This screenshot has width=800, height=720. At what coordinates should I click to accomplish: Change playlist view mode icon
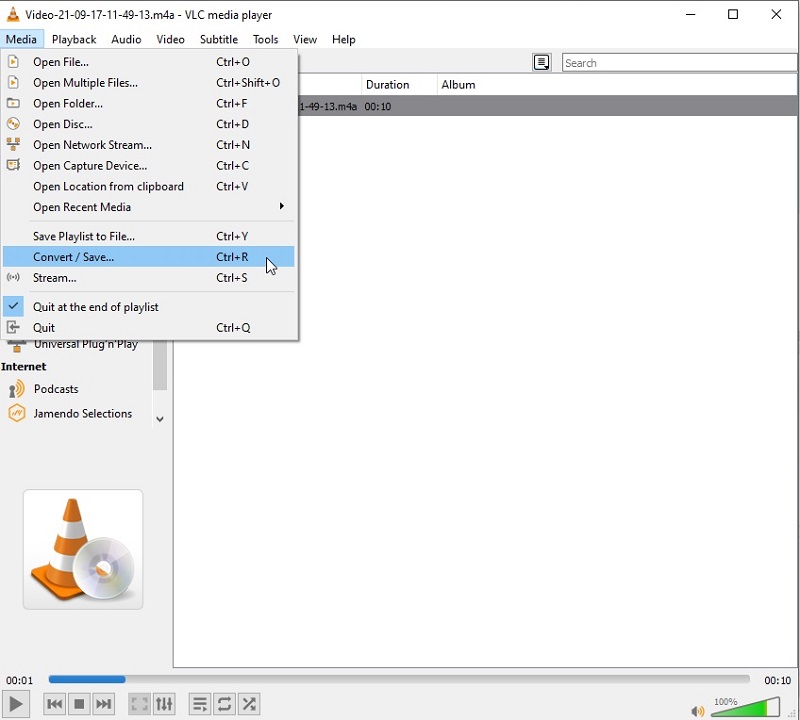coord(541,63)
